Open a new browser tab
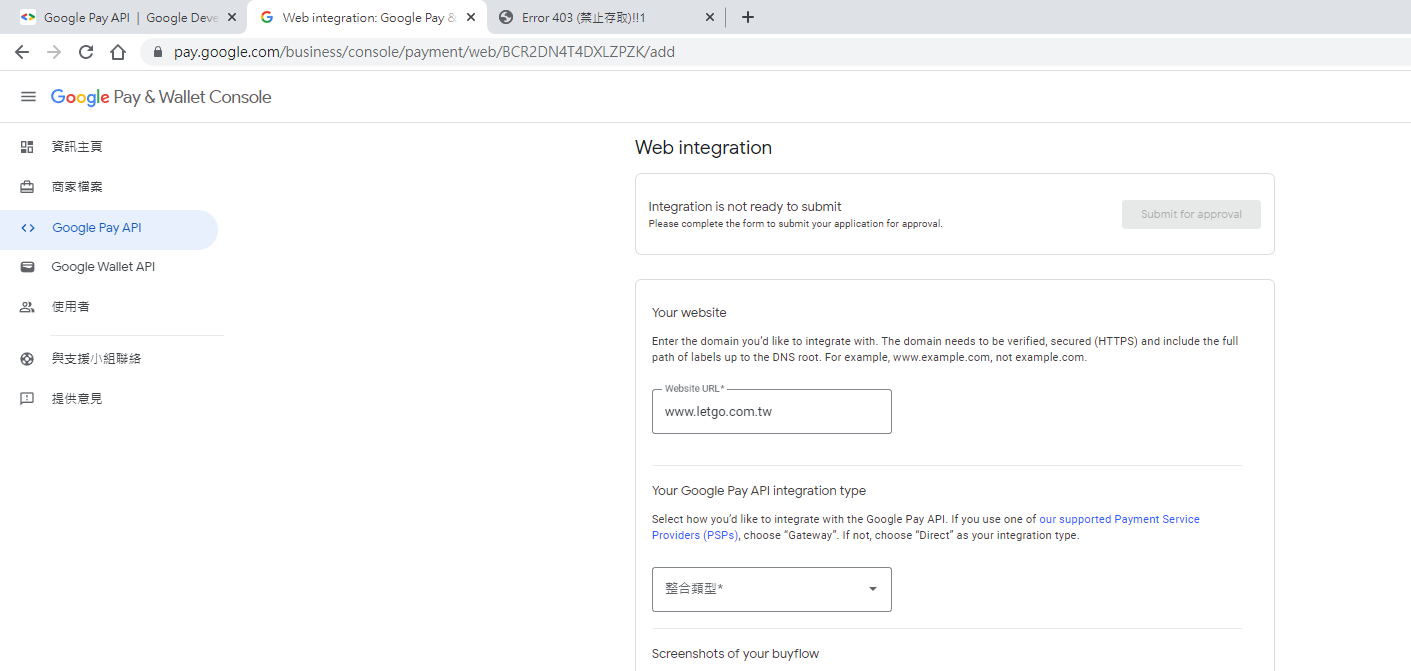Screen dimensions: 1411x671 click(748, 17)
